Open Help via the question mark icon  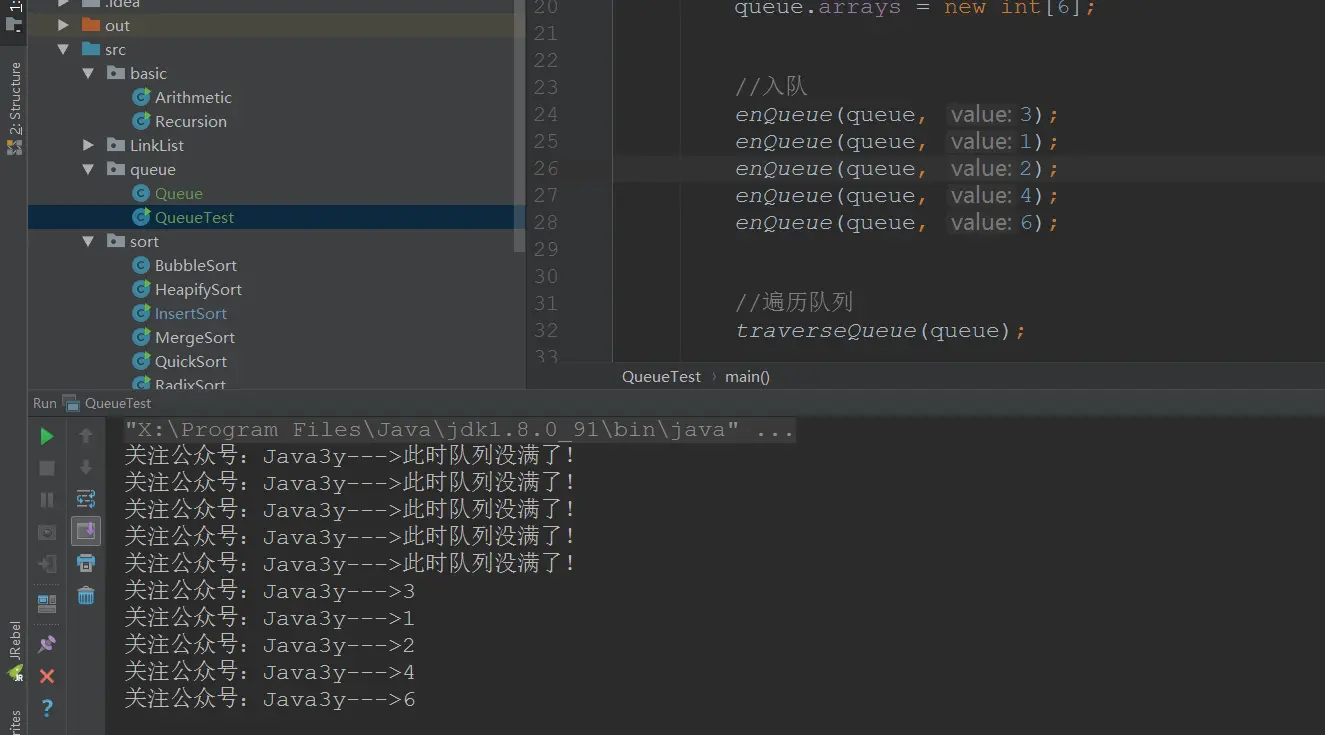(x=47, y=708)
